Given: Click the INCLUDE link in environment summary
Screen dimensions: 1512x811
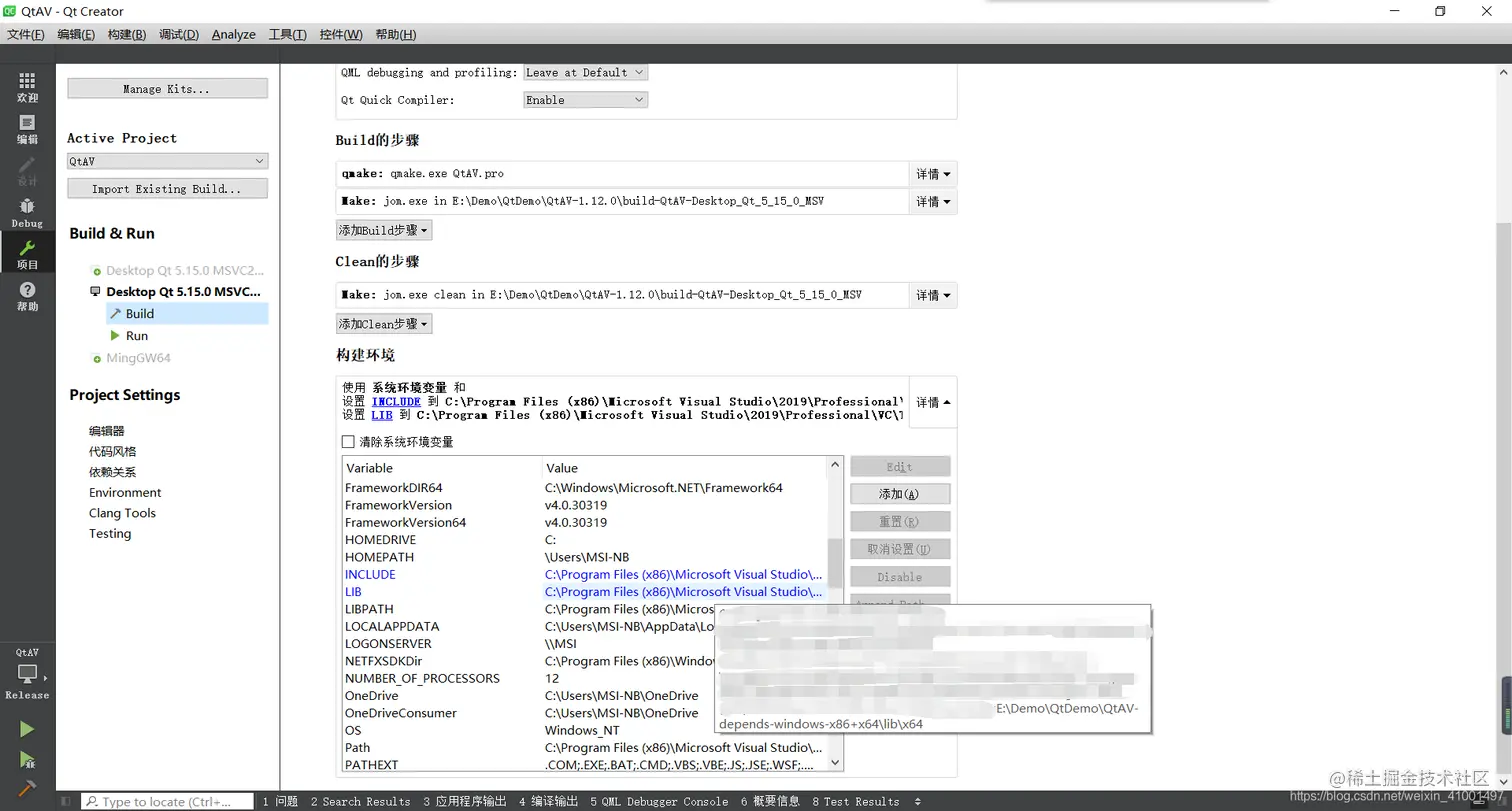Looking at the screenshot, I should click(396, 402).
